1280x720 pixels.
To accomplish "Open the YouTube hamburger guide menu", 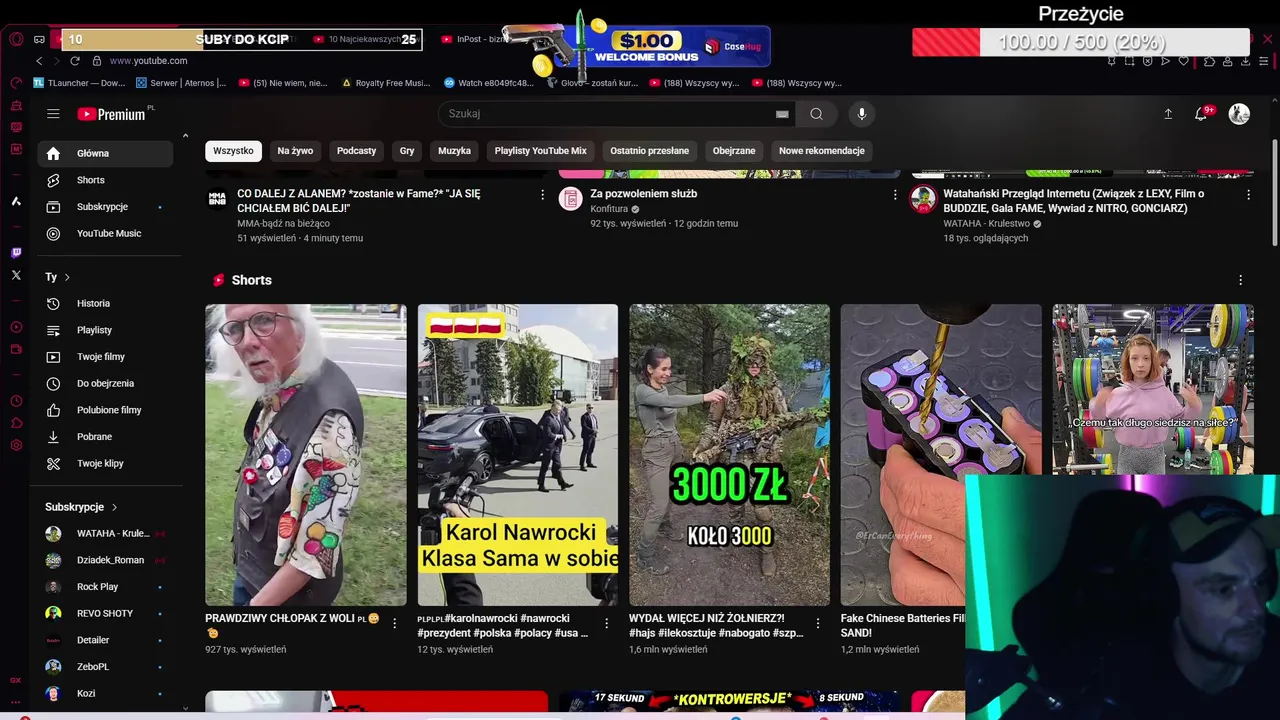I will tap(53, 114).
